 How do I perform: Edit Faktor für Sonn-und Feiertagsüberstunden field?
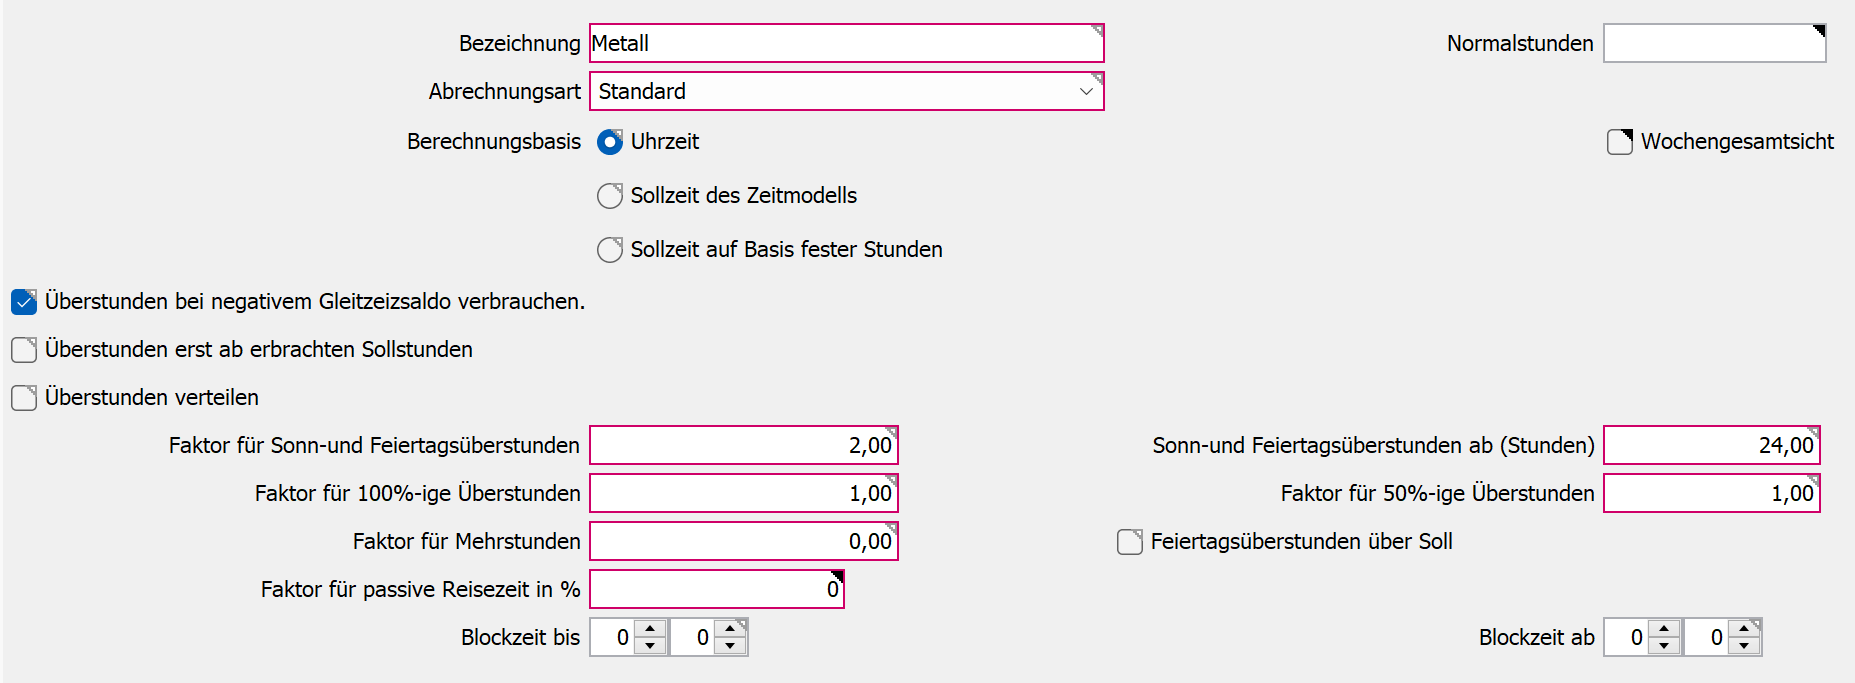(x=743, y=446)
